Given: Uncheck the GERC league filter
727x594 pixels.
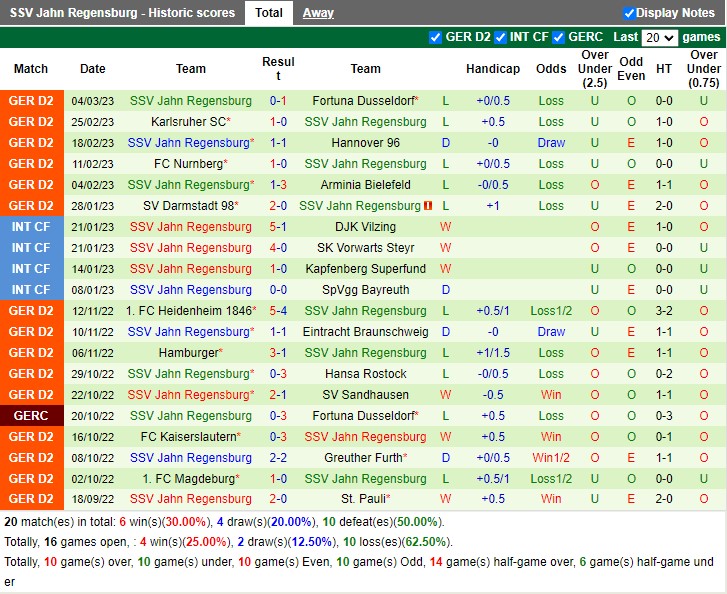Looking at the screenshot, I should (x=559, y=37).
